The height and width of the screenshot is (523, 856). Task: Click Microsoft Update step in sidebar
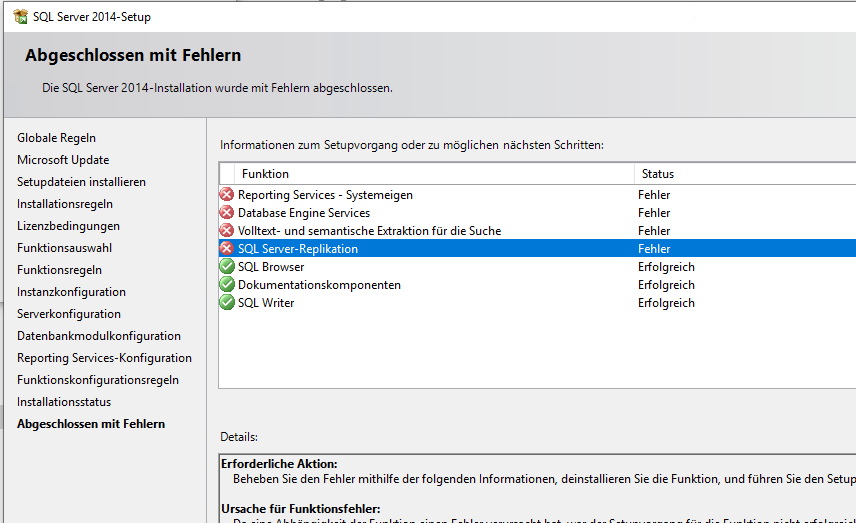coord(63,160)
